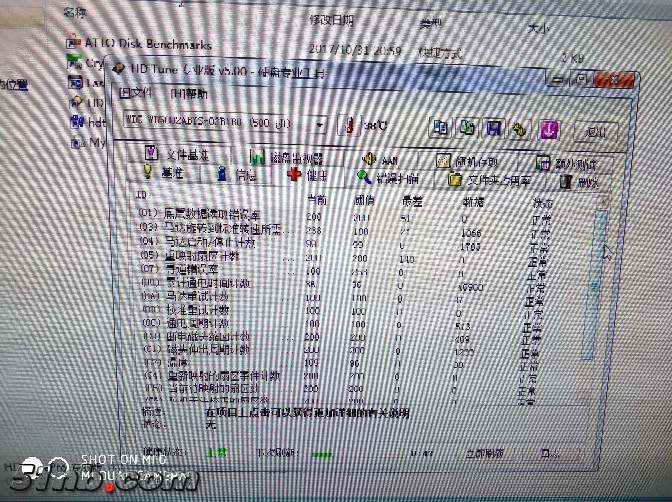Click the 健康 red cross icon

point(294,174)
